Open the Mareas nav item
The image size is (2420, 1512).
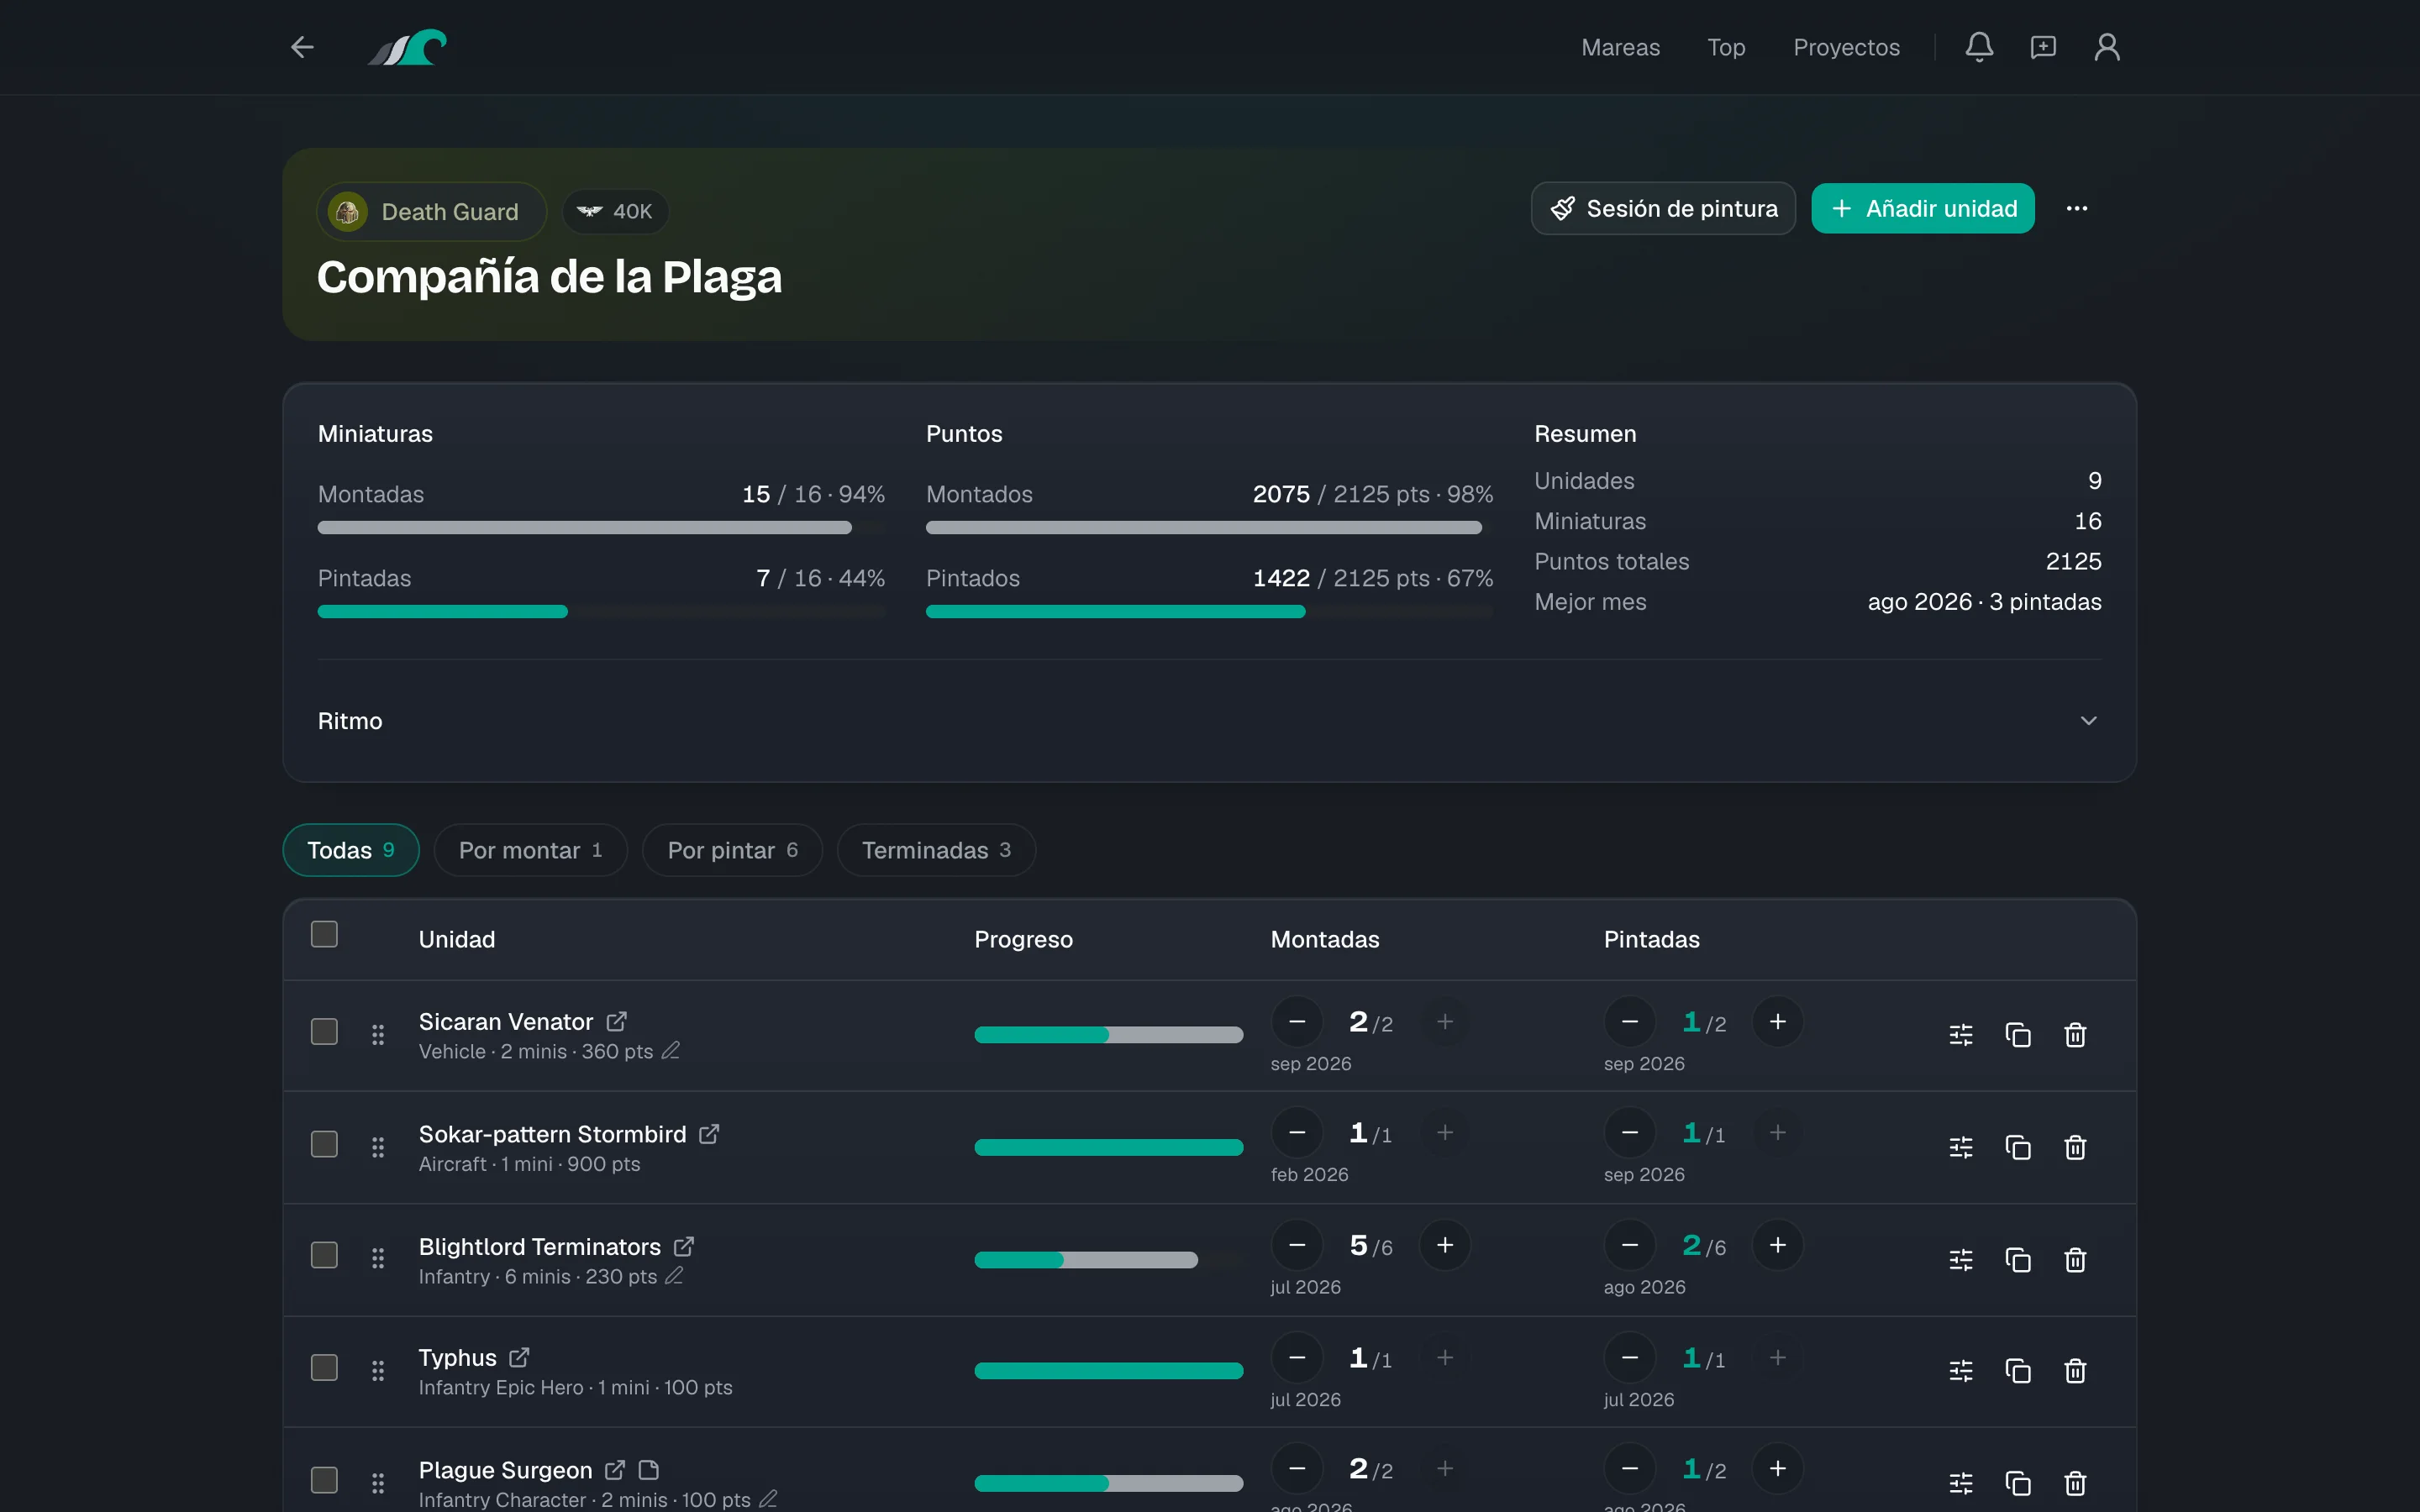[x=1620, y=47]
